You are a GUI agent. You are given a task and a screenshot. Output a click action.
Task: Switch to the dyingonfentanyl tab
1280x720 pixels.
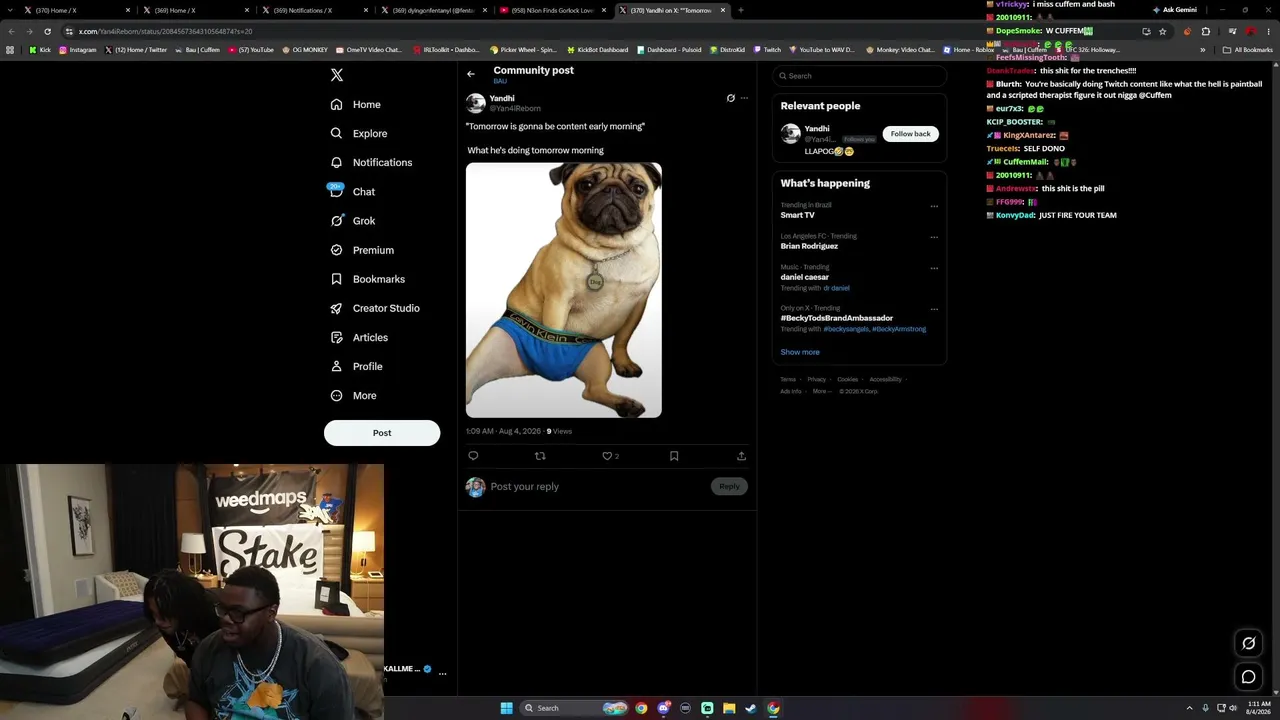click(x=432, y=10)
